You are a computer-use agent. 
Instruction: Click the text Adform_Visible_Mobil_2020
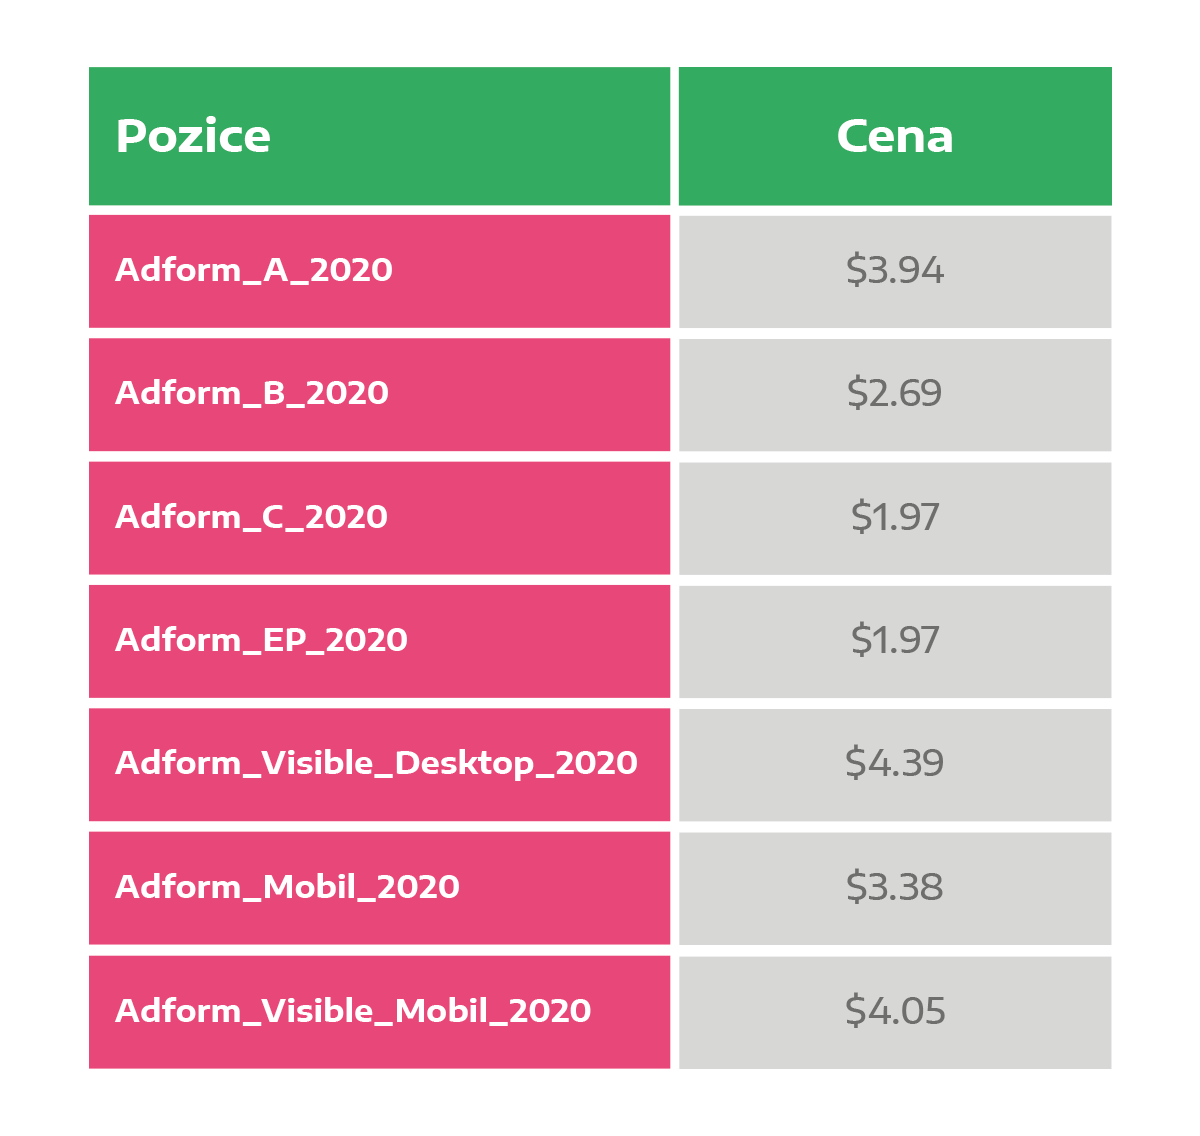(353, 1010)
